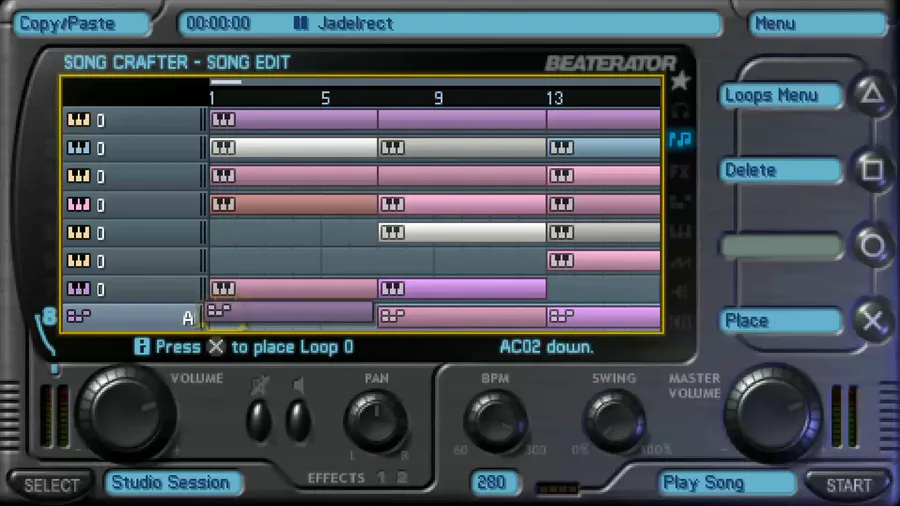900x506 pixels.
Task: Click the Jadelrect song title
Action: click(x=356, y=24)
